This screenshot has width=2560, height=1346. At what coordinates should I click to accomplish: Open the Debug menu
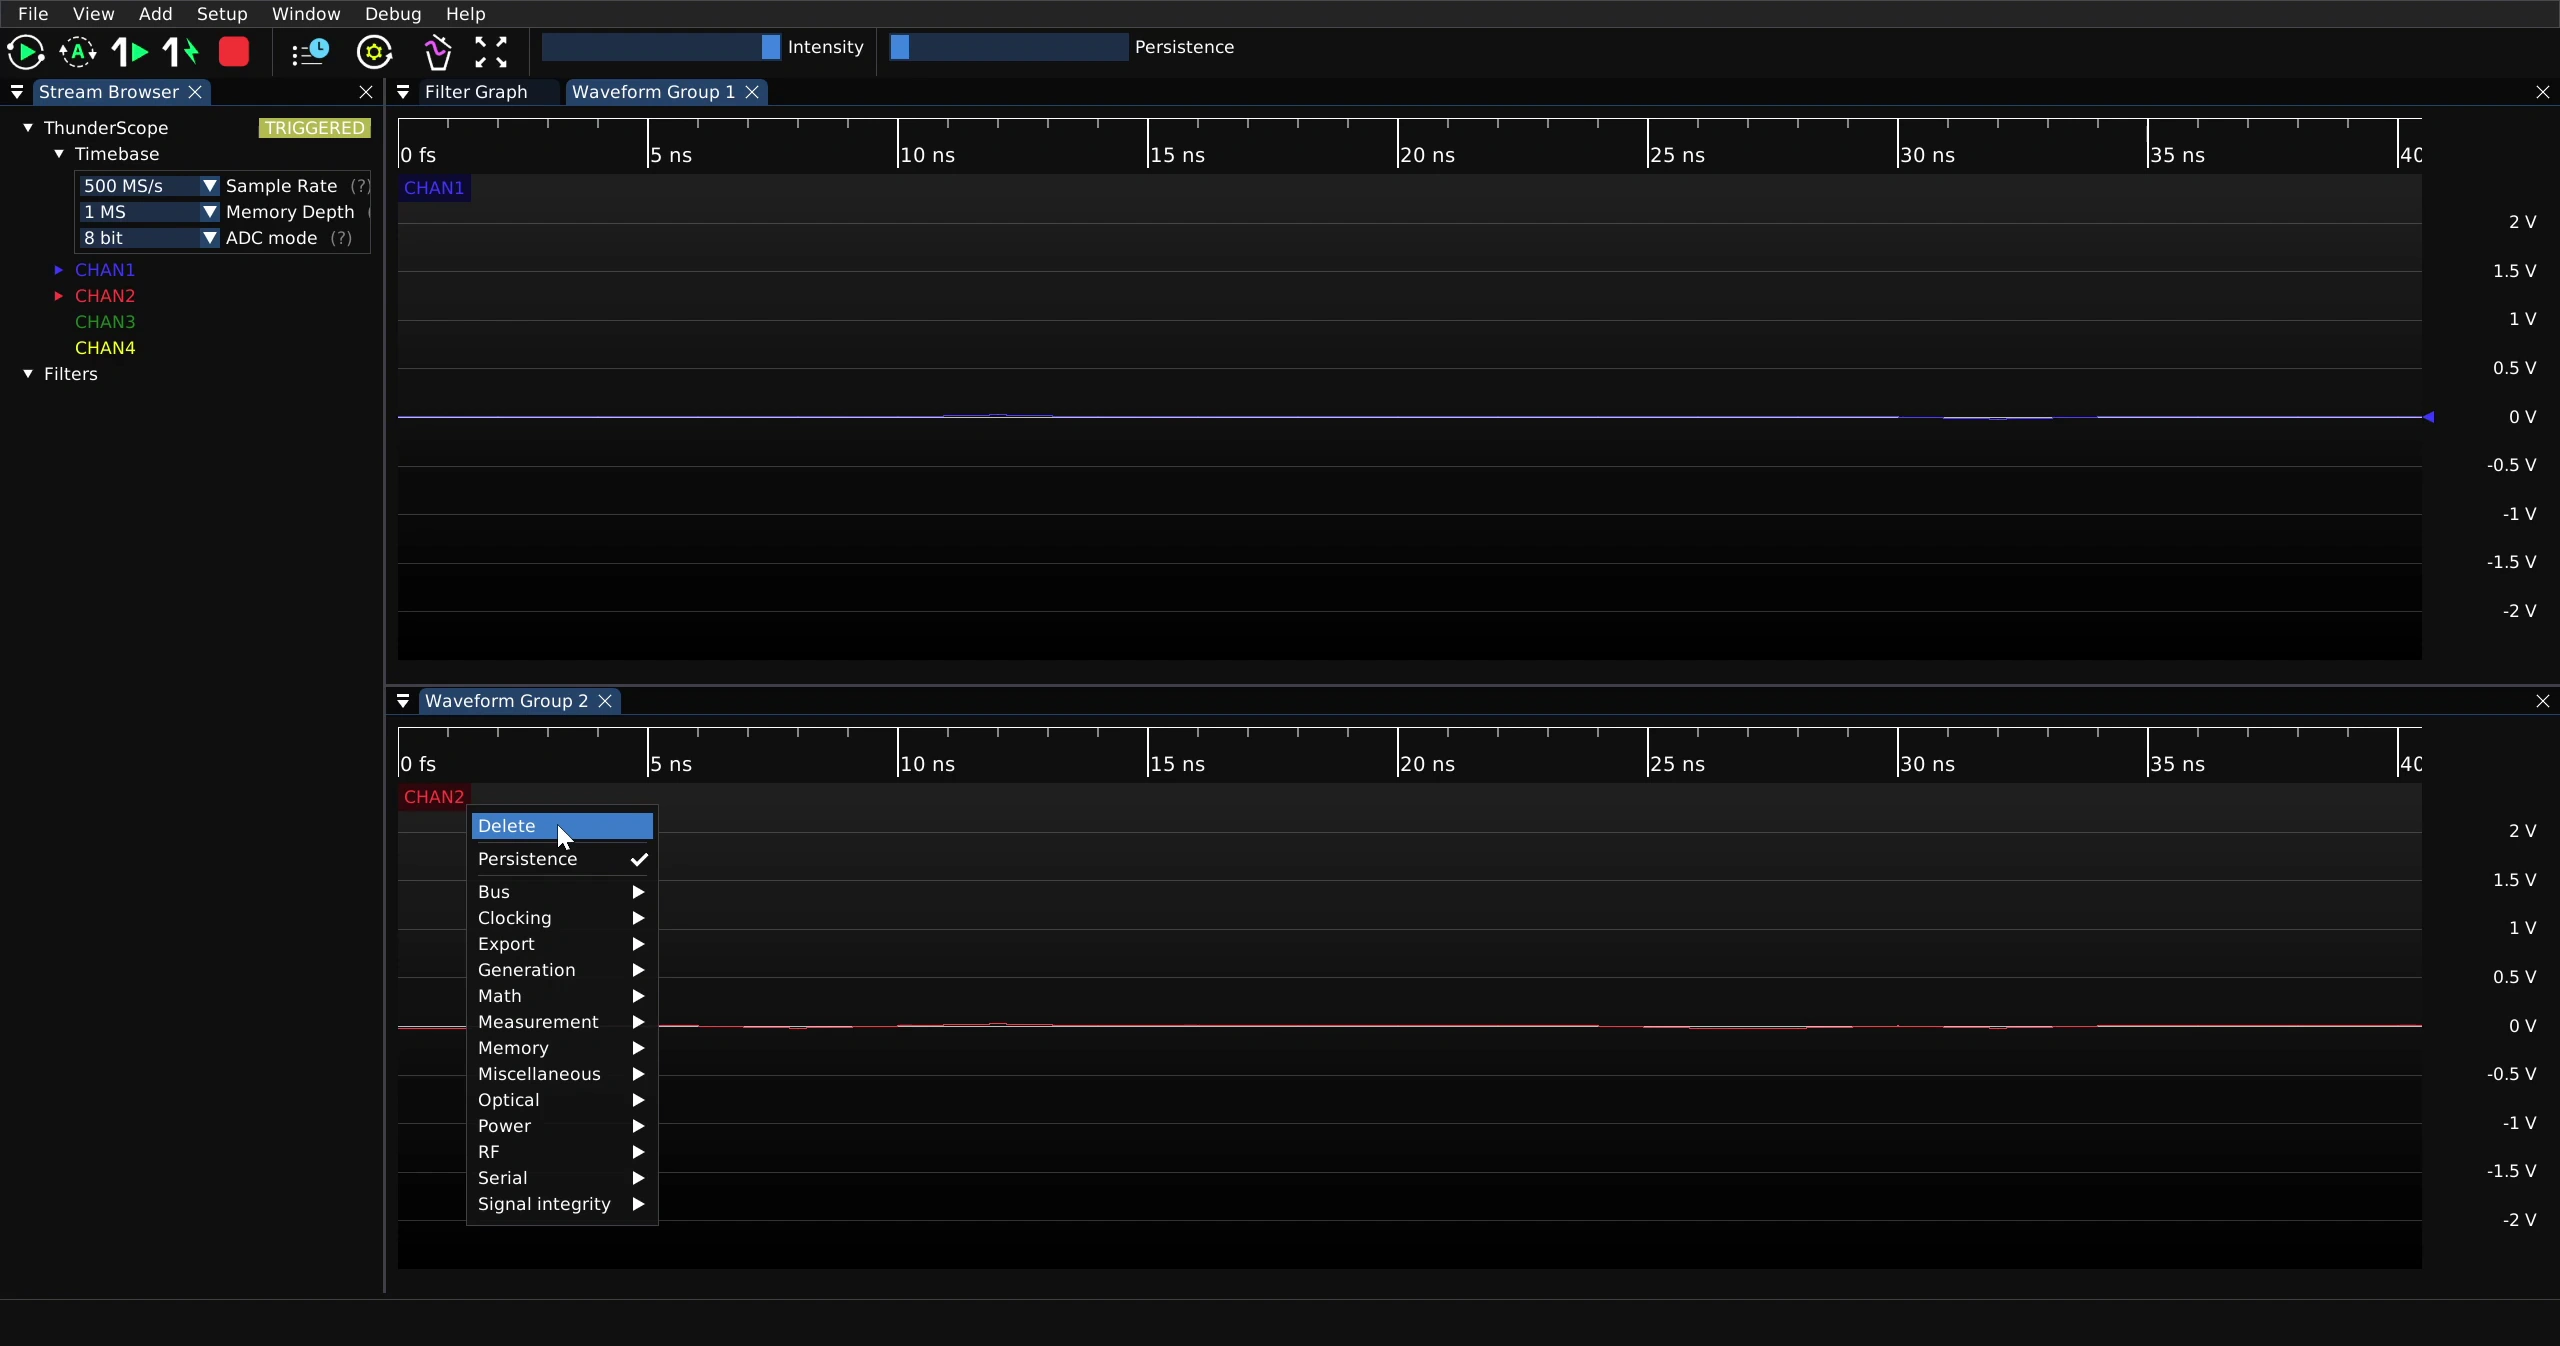pos(393,14)
